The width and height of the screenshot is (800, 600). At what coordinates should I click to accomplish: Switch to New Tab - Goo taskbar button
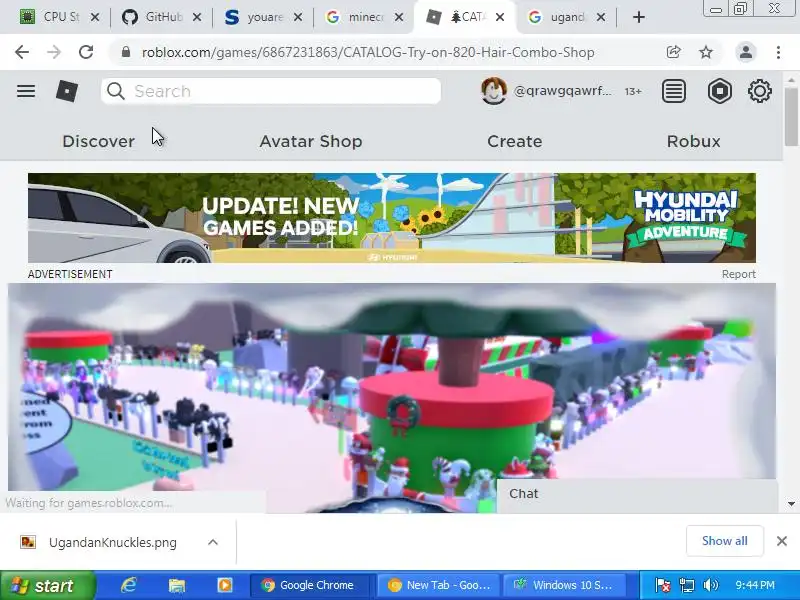438,585
